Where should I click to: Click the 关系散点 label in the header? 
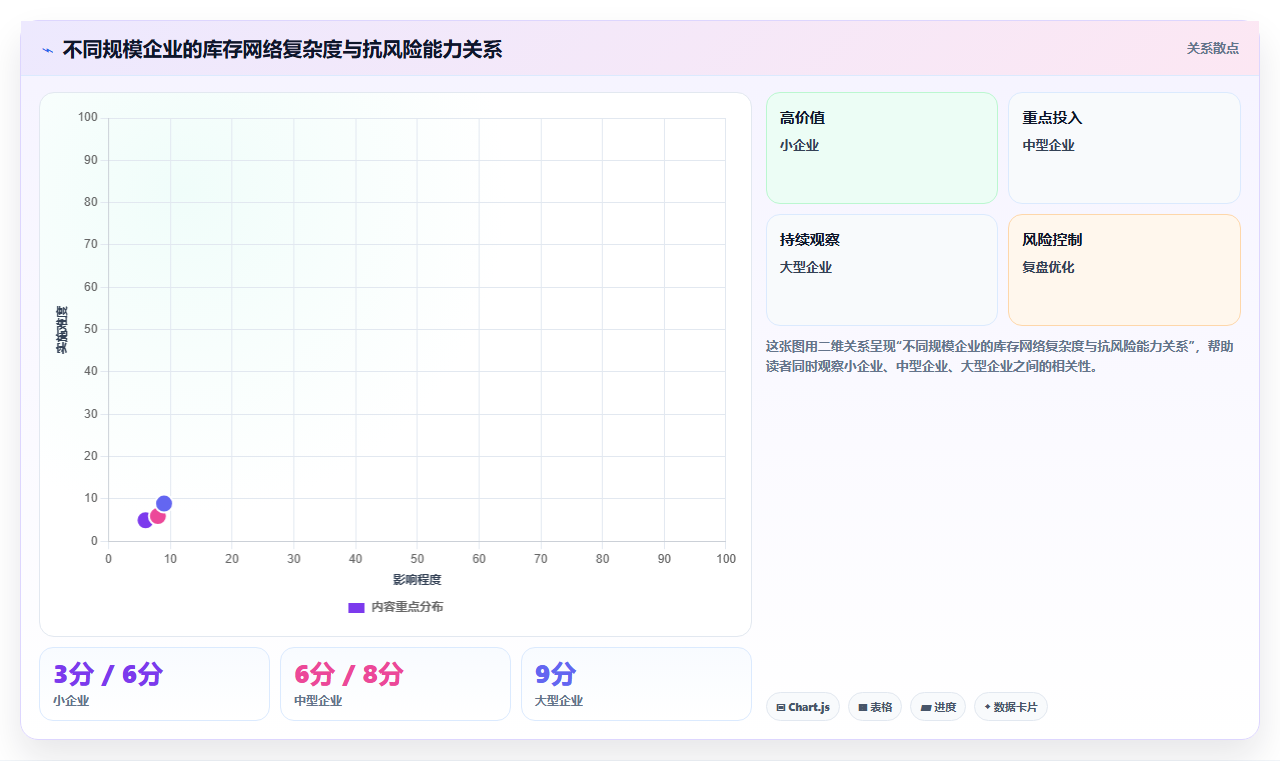pyautogui.click(x=1212, y=48)
